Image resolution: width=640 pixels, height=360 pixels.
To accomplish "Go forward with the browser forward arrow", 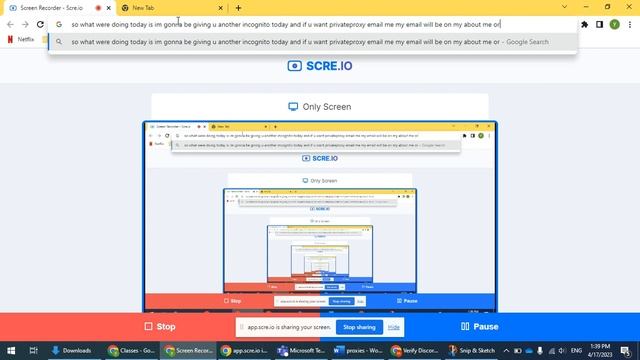I will tap(25, 24).
